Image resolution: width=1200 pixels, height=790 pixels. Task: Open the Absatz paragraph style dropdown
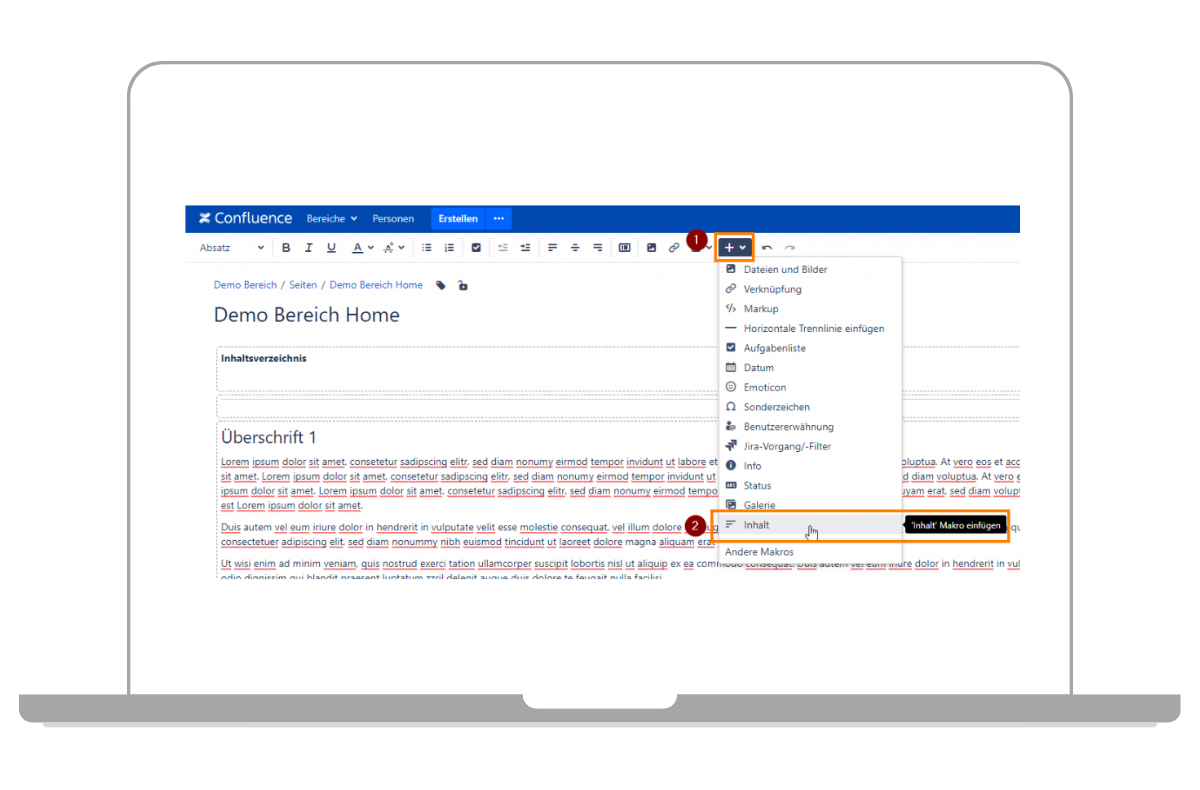(x=232, y=248)
